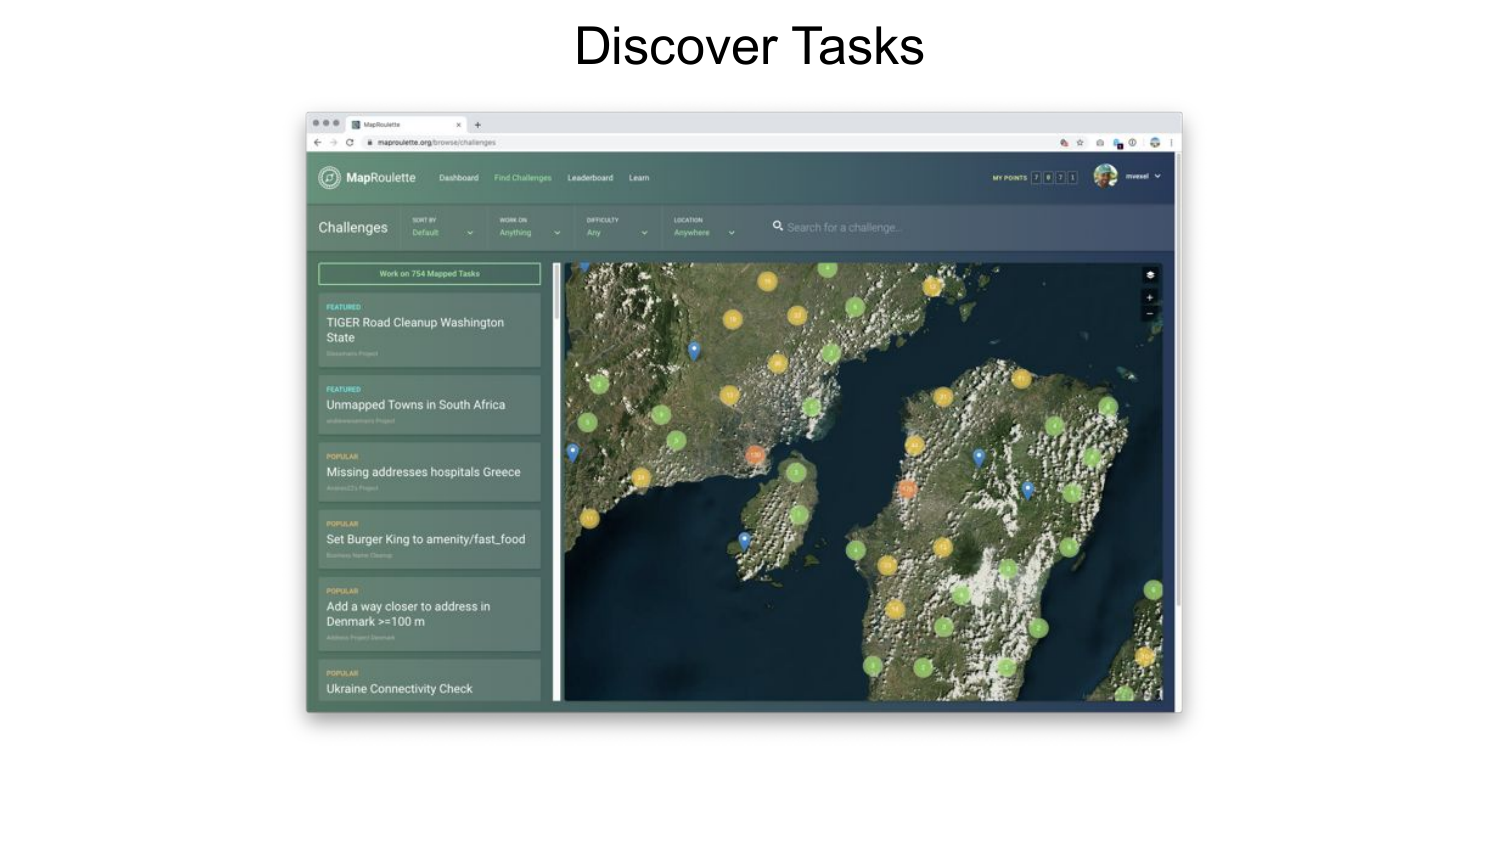The width and height of the screenshot is (1500, 844).
Task: Click the orange cluster on mainland coast
Action: [755, 455]
